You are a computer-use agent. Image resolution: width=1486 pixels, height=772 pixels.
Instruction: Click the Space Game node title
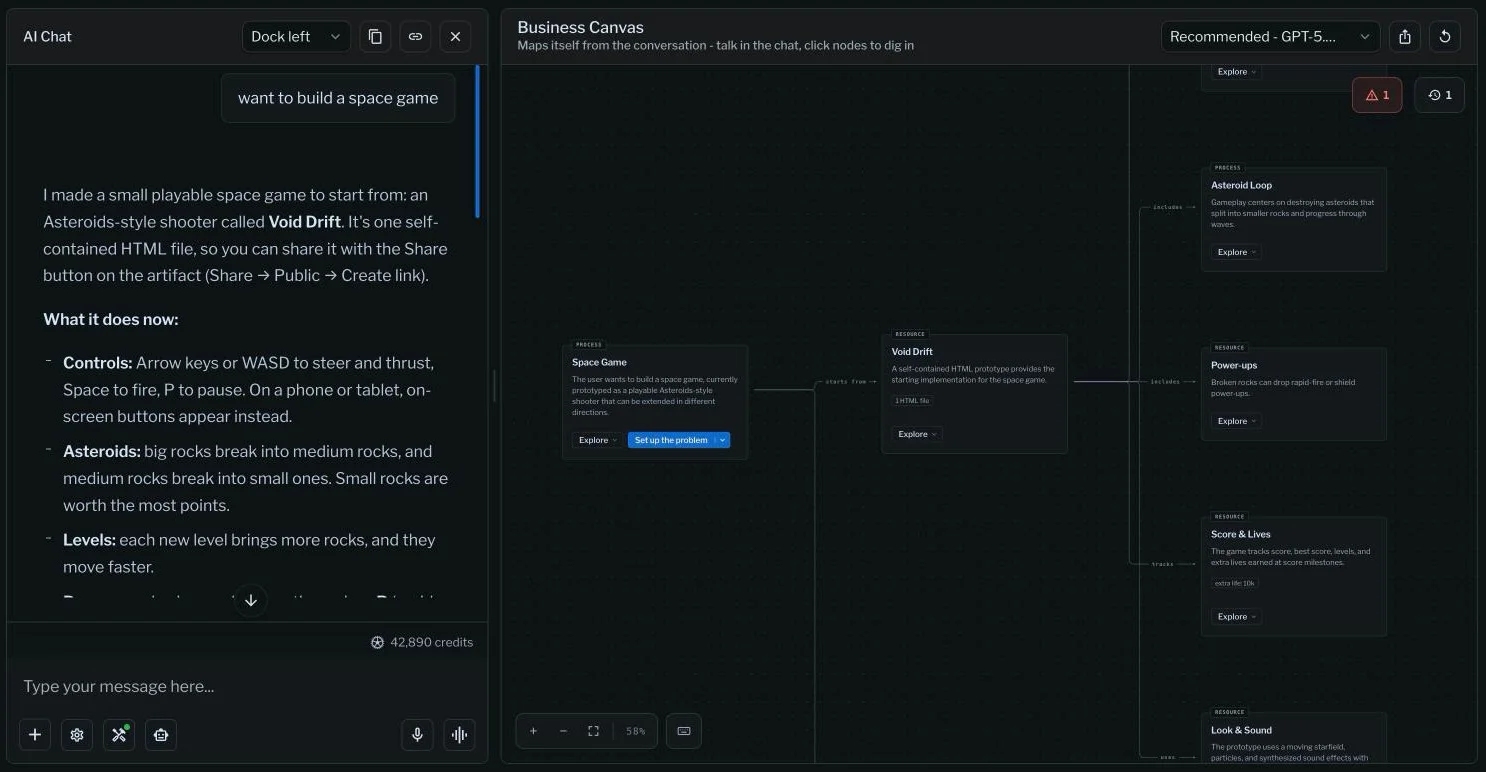(599, 362)
